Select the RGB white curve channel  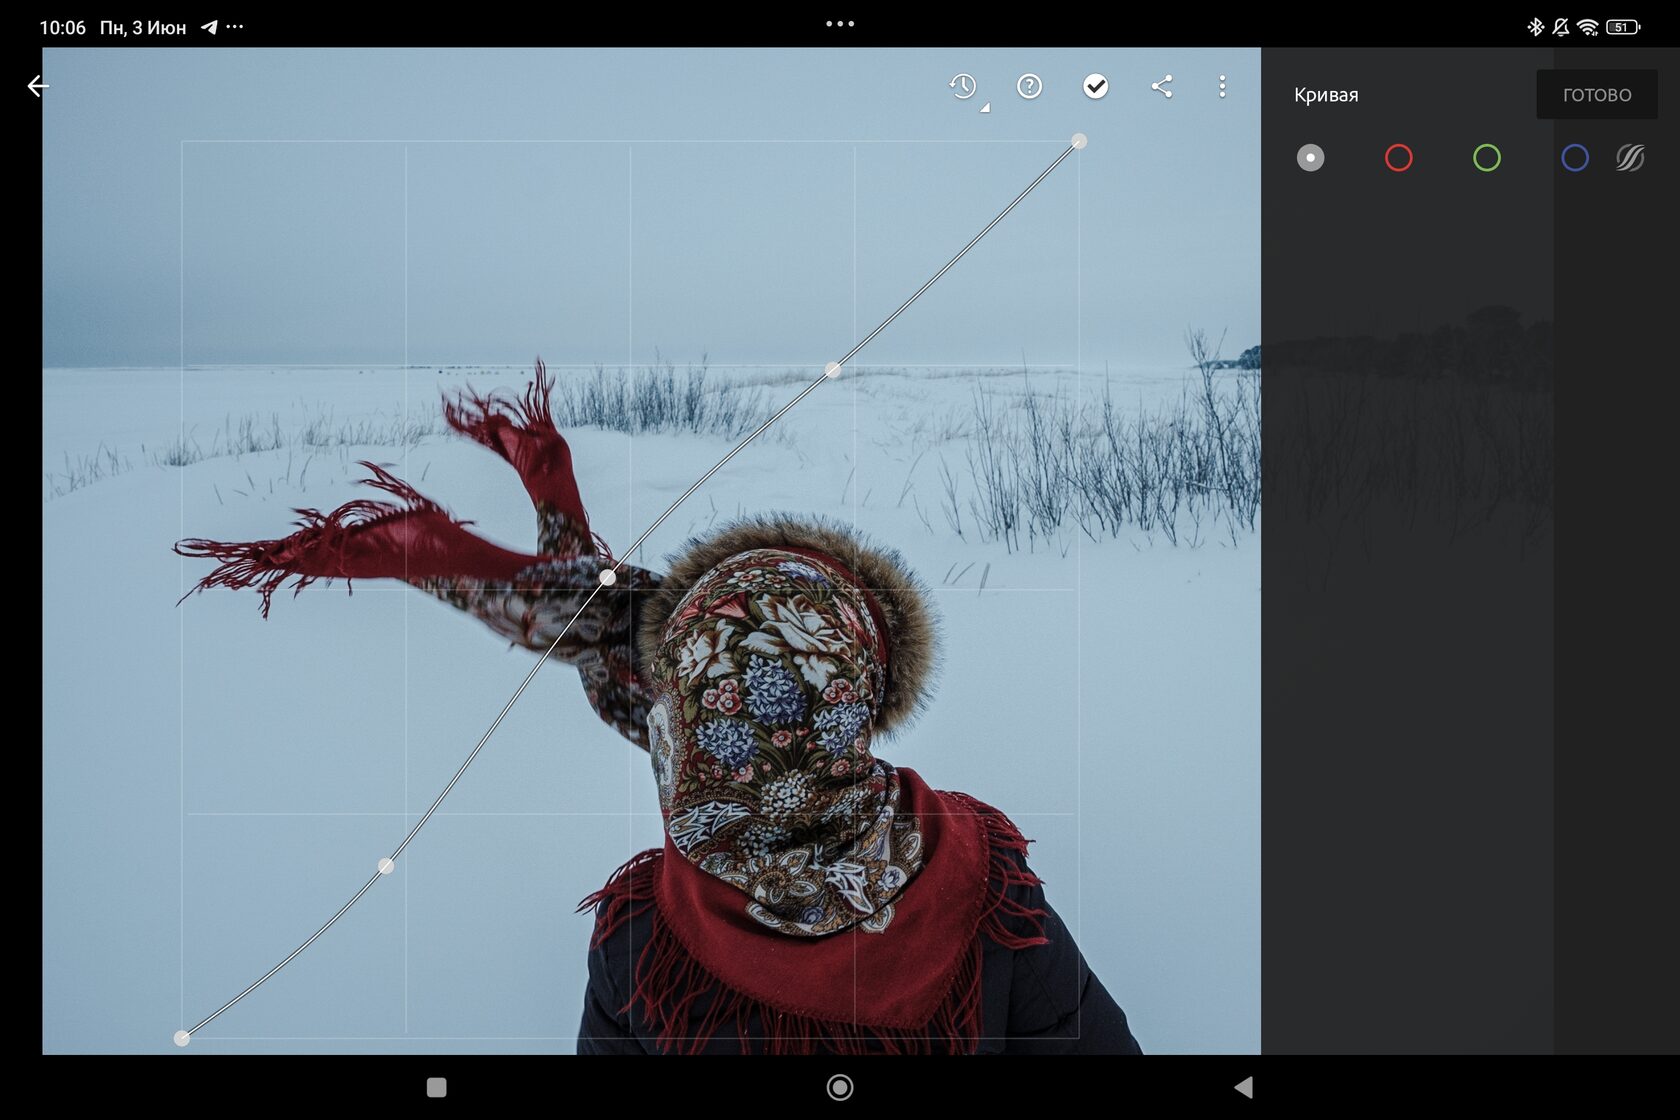1310,158
